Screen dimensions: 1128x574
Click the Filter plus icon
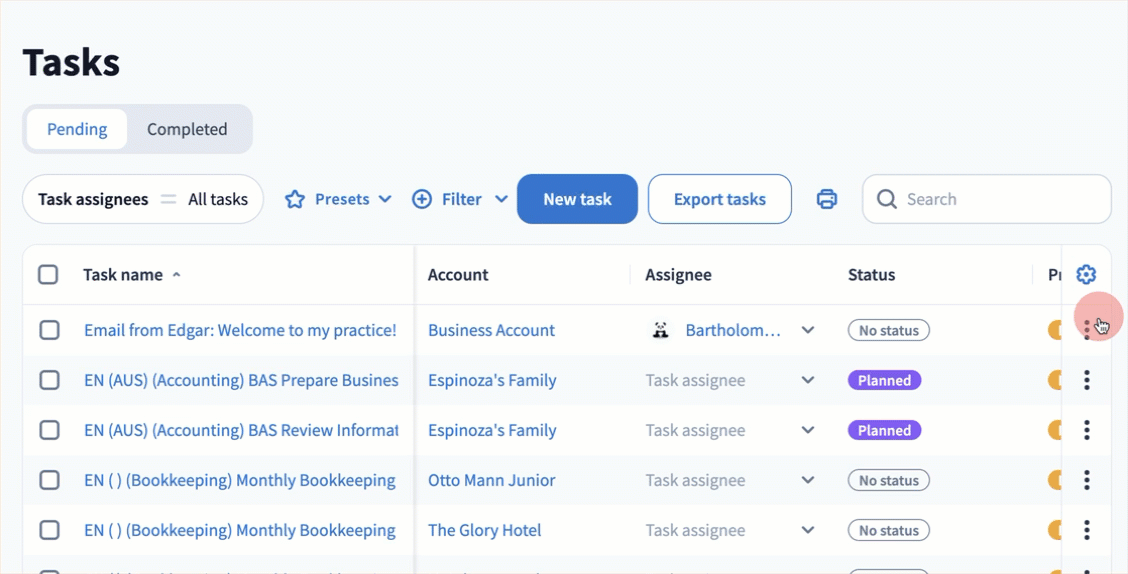pyautogui.click(x=422, y=199)
